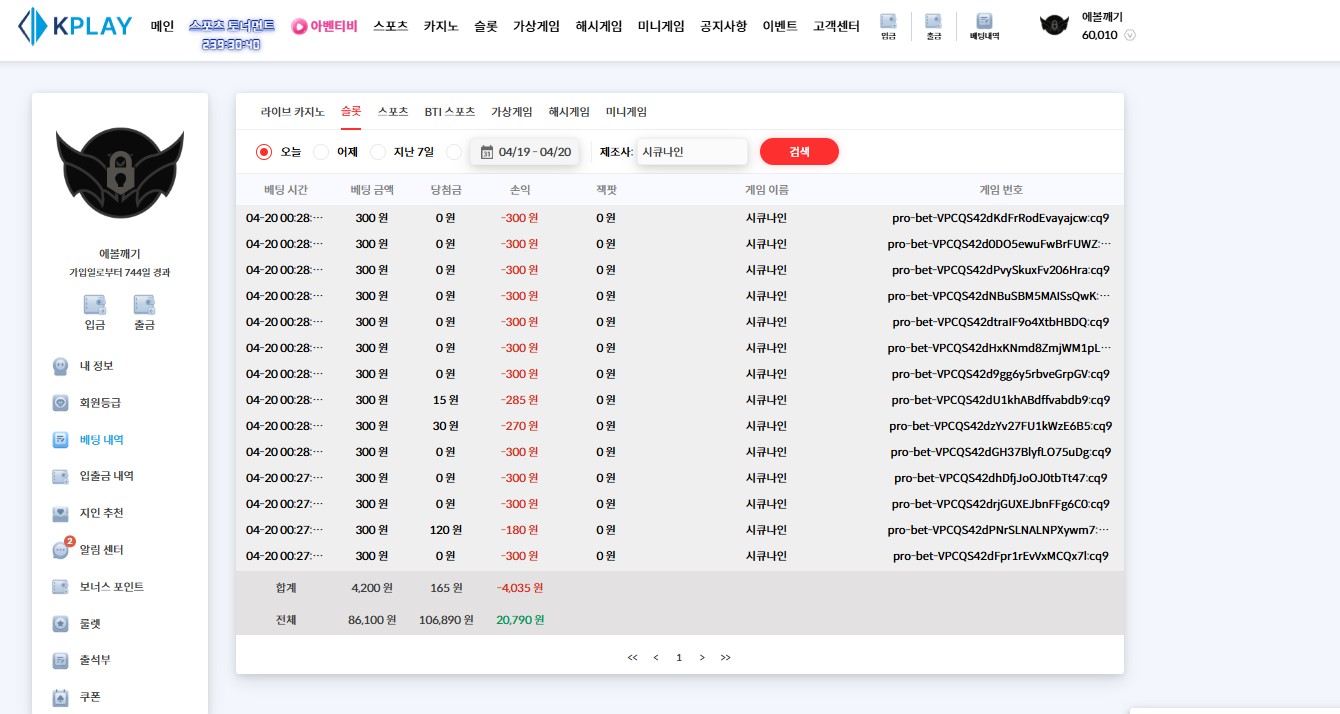Screen dimensions: 1340x714
Task: Open the 04/19 - 04/20 date range picker
Action: point(525,152)
